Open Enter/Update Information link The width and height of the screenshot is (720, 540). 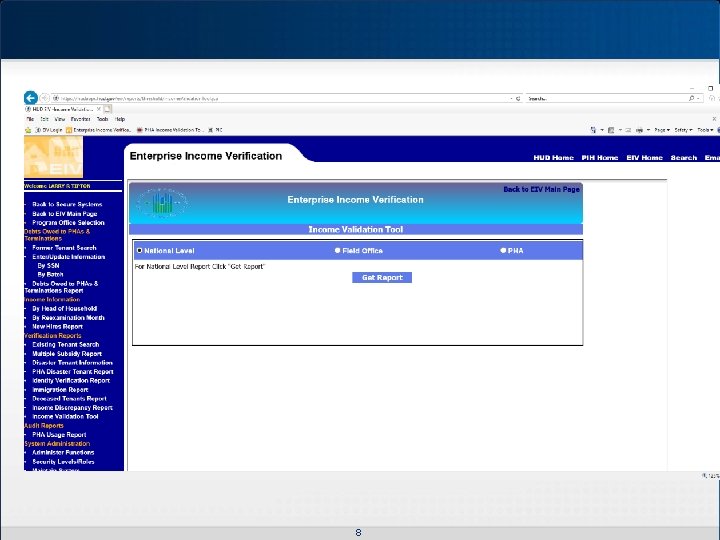[x=69, y=257]
